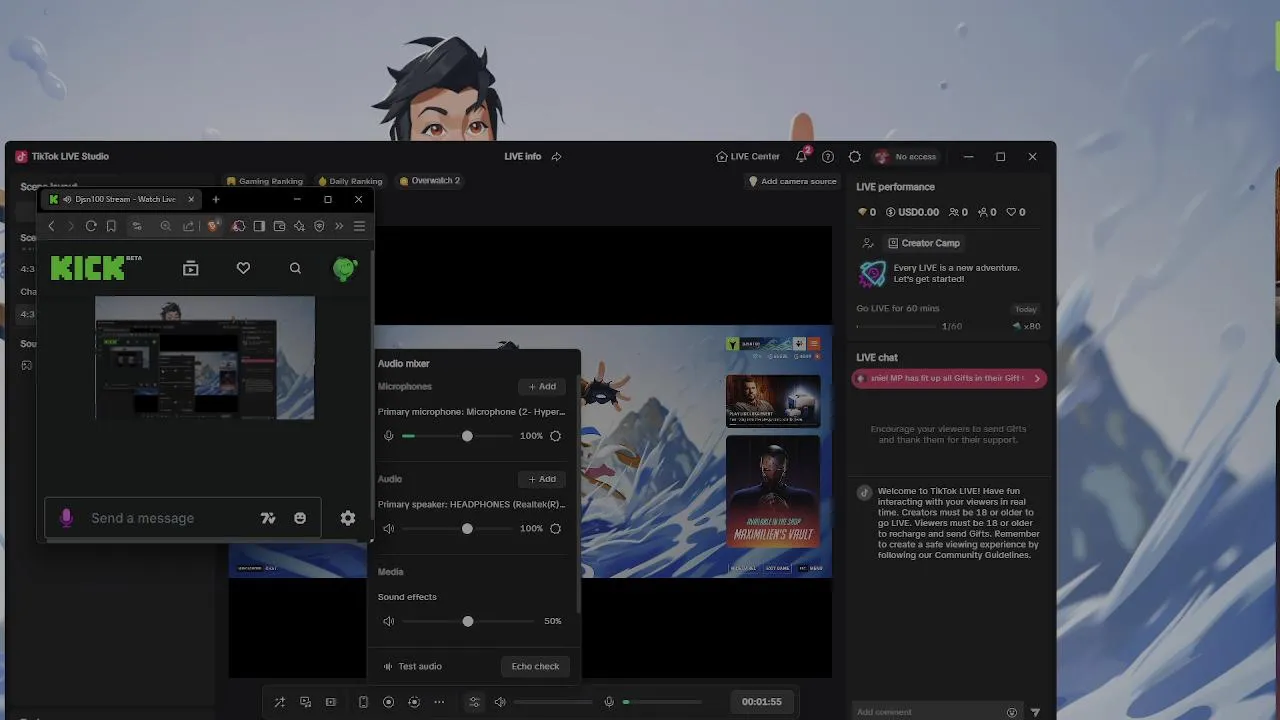
Task: Open a new browser tab
Action: point(215,199)
